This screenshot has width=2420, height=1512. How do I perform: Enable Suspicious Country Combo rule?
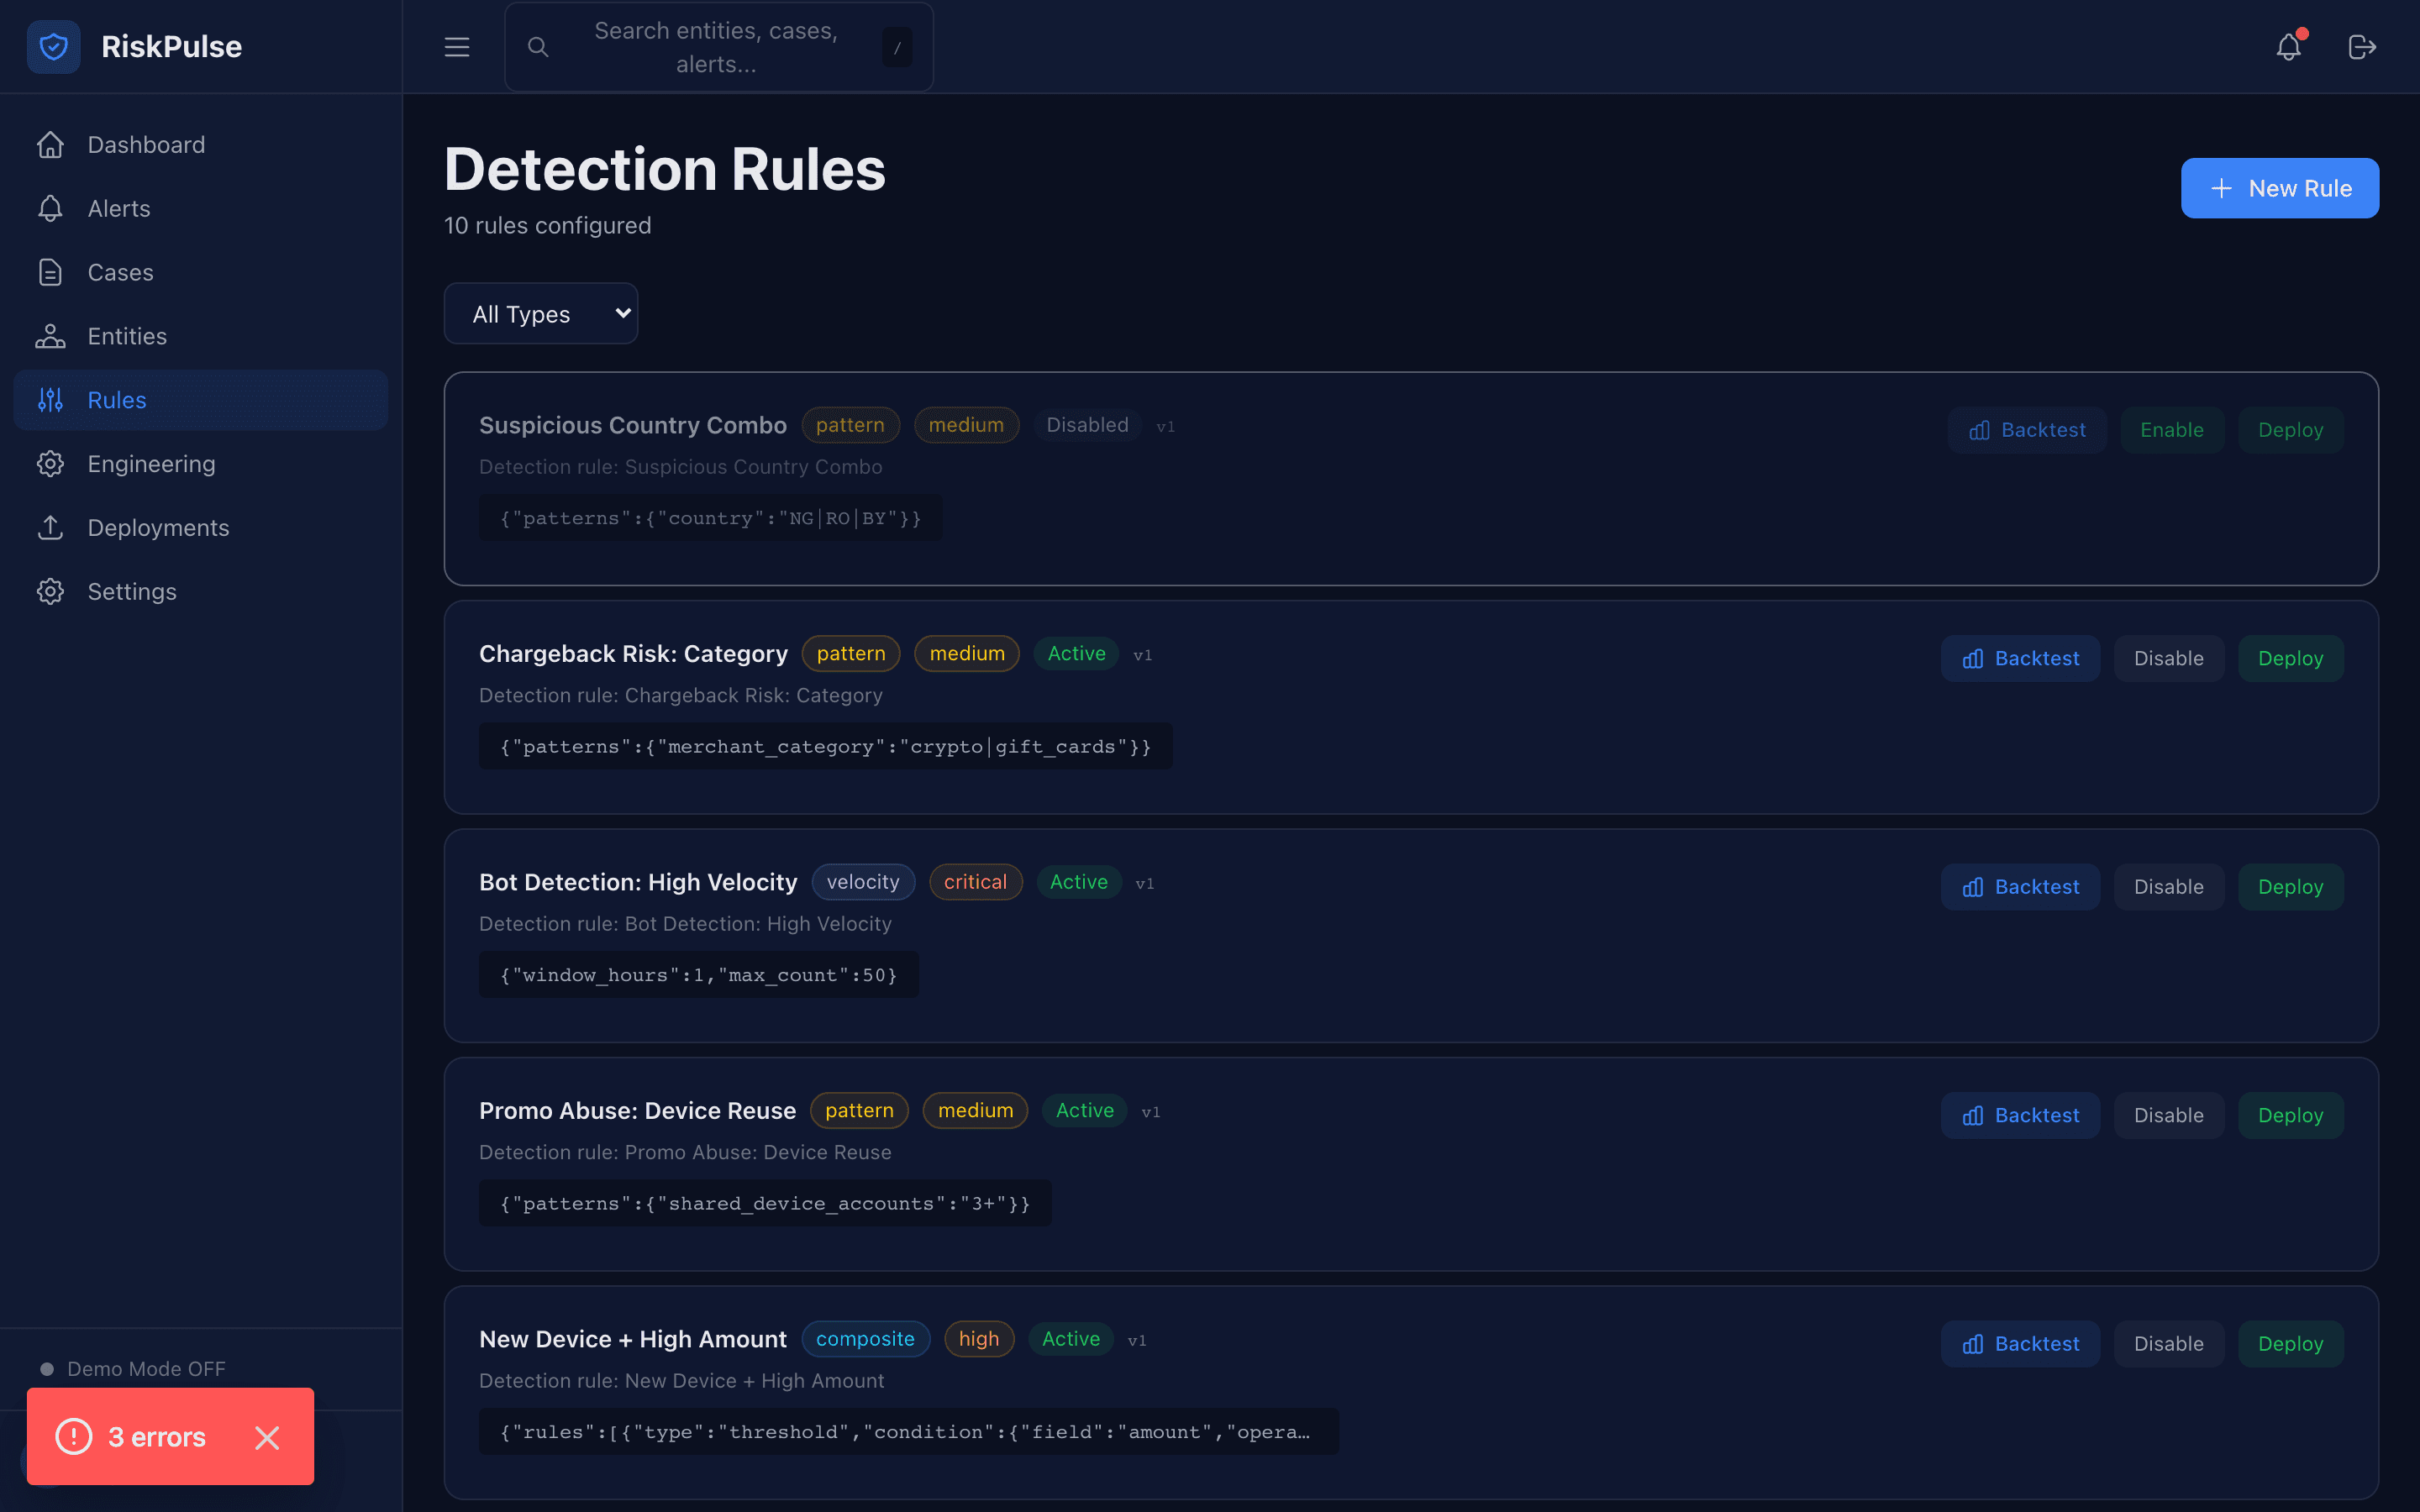[x=2172, y=430]
